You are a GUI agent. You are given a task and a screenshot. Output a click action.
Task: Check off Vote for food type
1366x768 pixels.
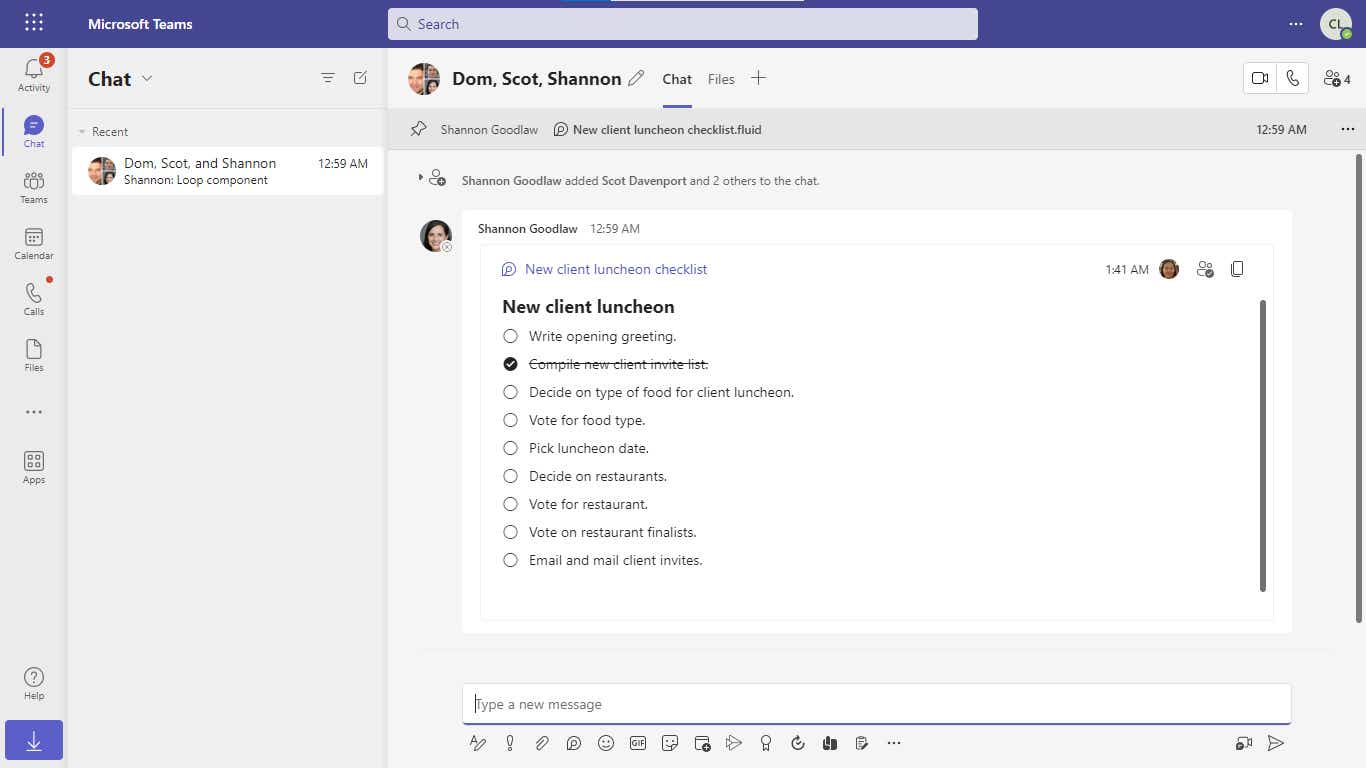pyautogui.click(x=511, y=420)
